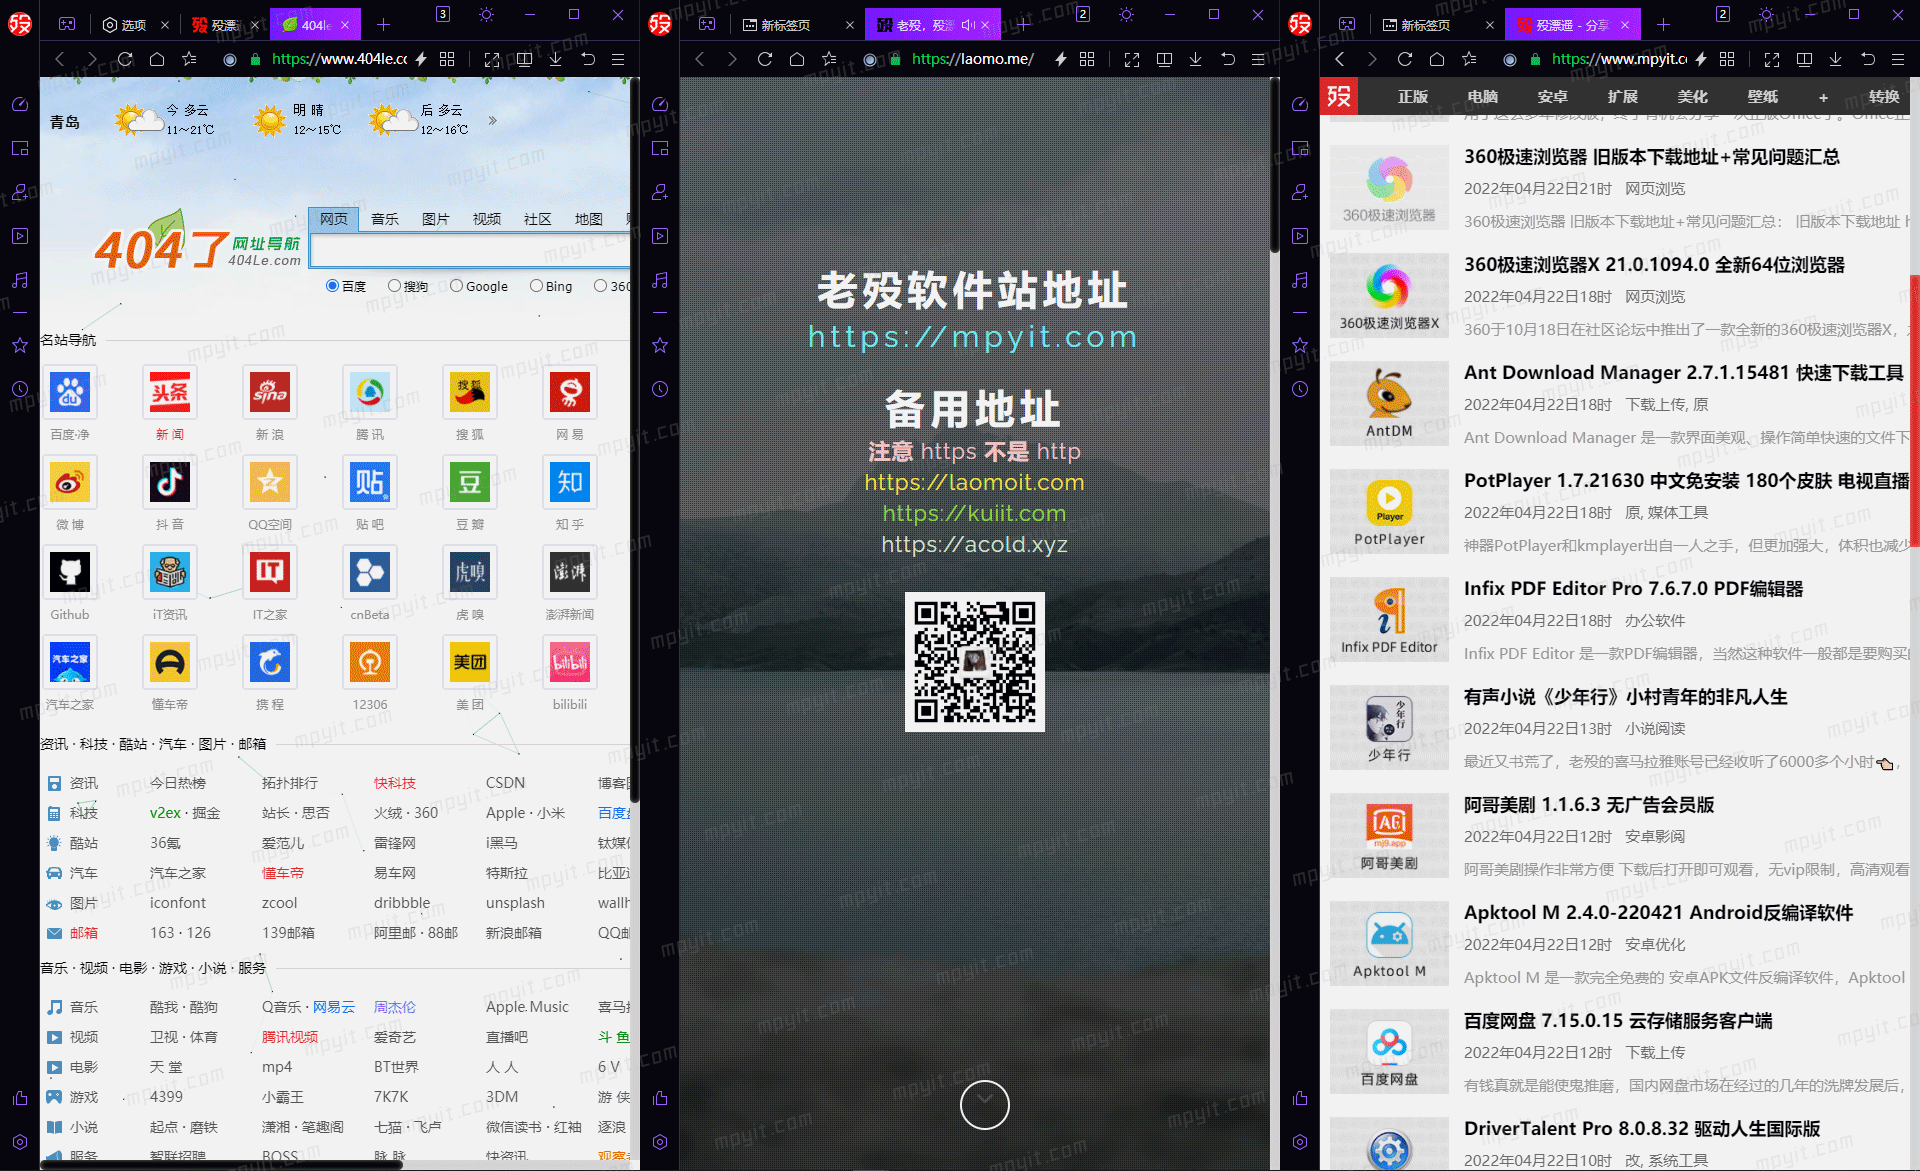Select the 百度 search engine radio
Screen dimensions: 1920x1171
[x=333, y=286]
